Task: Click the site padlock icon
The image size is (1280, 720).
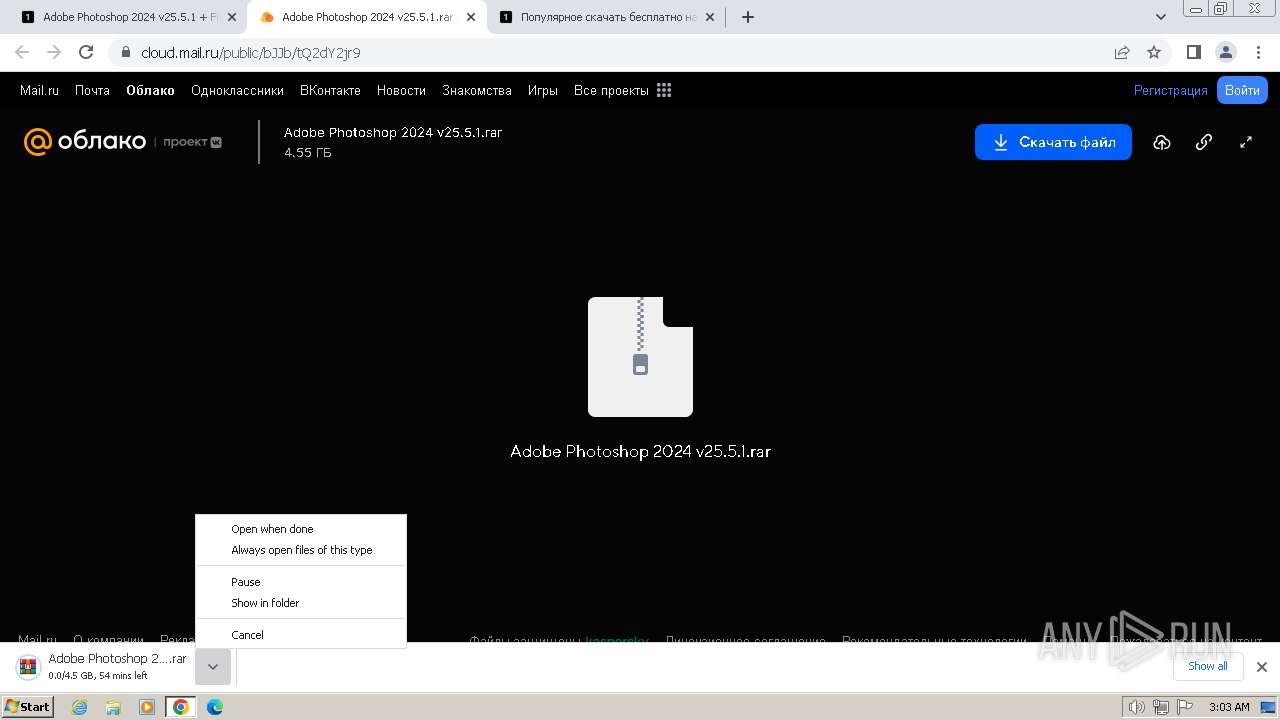Action: [x=125, y=52]
